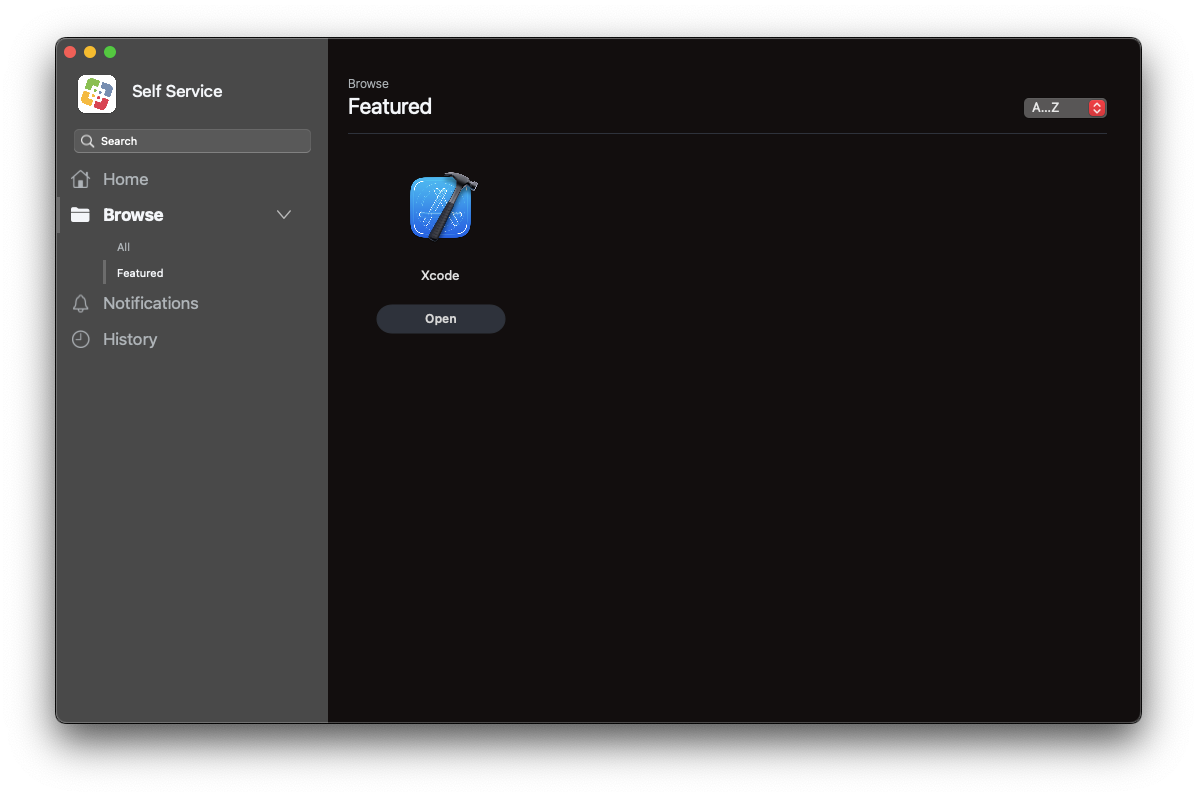1197x797 pixels.
Task: Click the Featured page heading
Action: coord(389,106)
